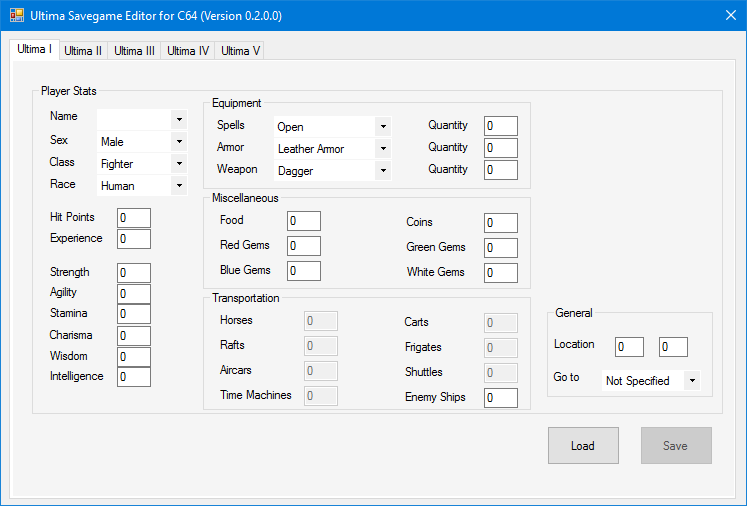This screenshot has width=747, height=506.
Task: Click the disabled Frigates field
Action: coord(501,348)
